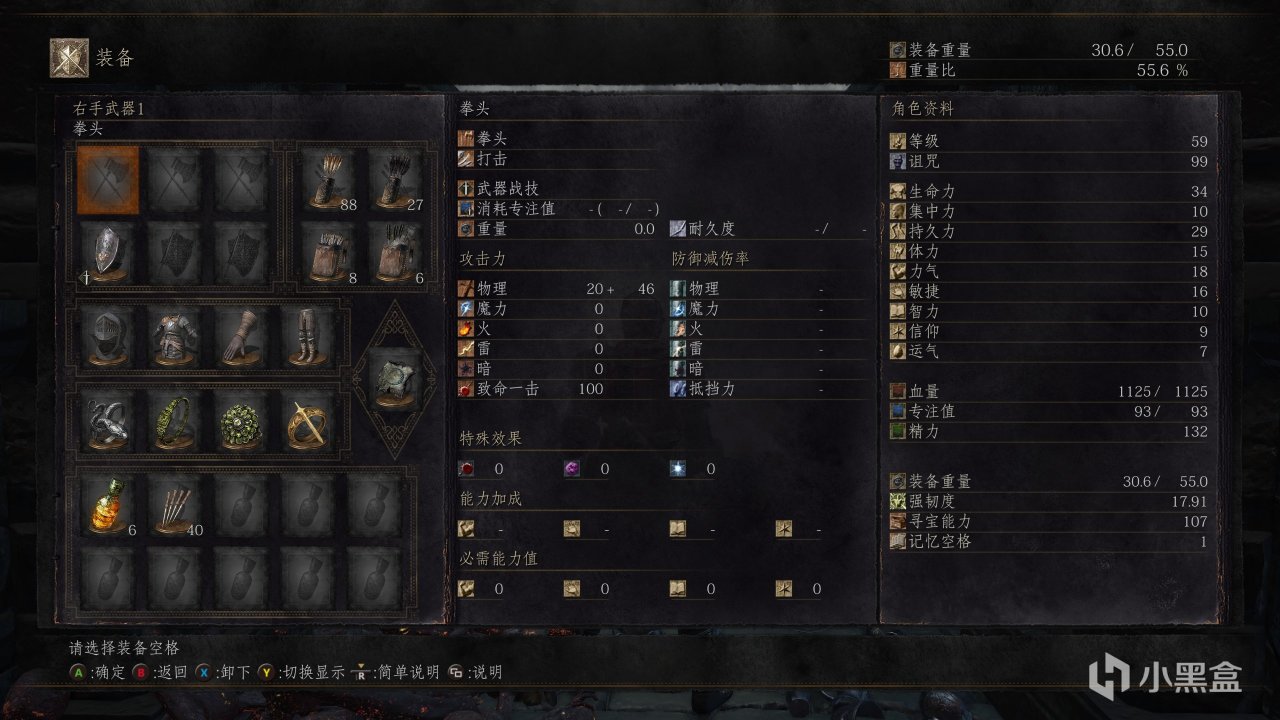This screenshot has width=1280, height=720.
Task: Select the orange highlighted right-hand weapon 1 slot
Action: click(x=108, y=181)
